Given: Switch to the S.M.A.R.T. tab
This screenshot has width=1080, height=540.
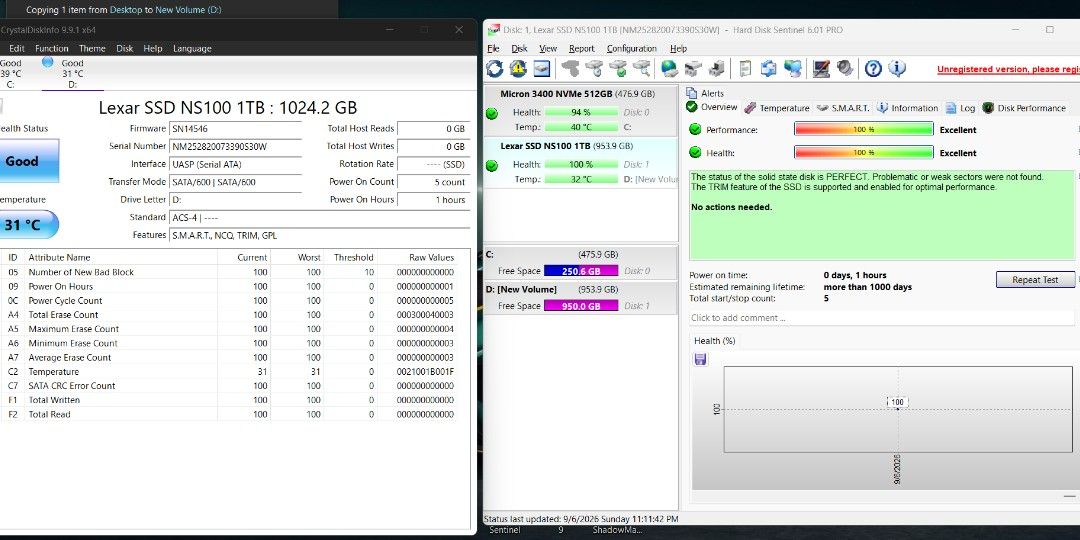Looking at the screenshot, I should click(843, 108).
